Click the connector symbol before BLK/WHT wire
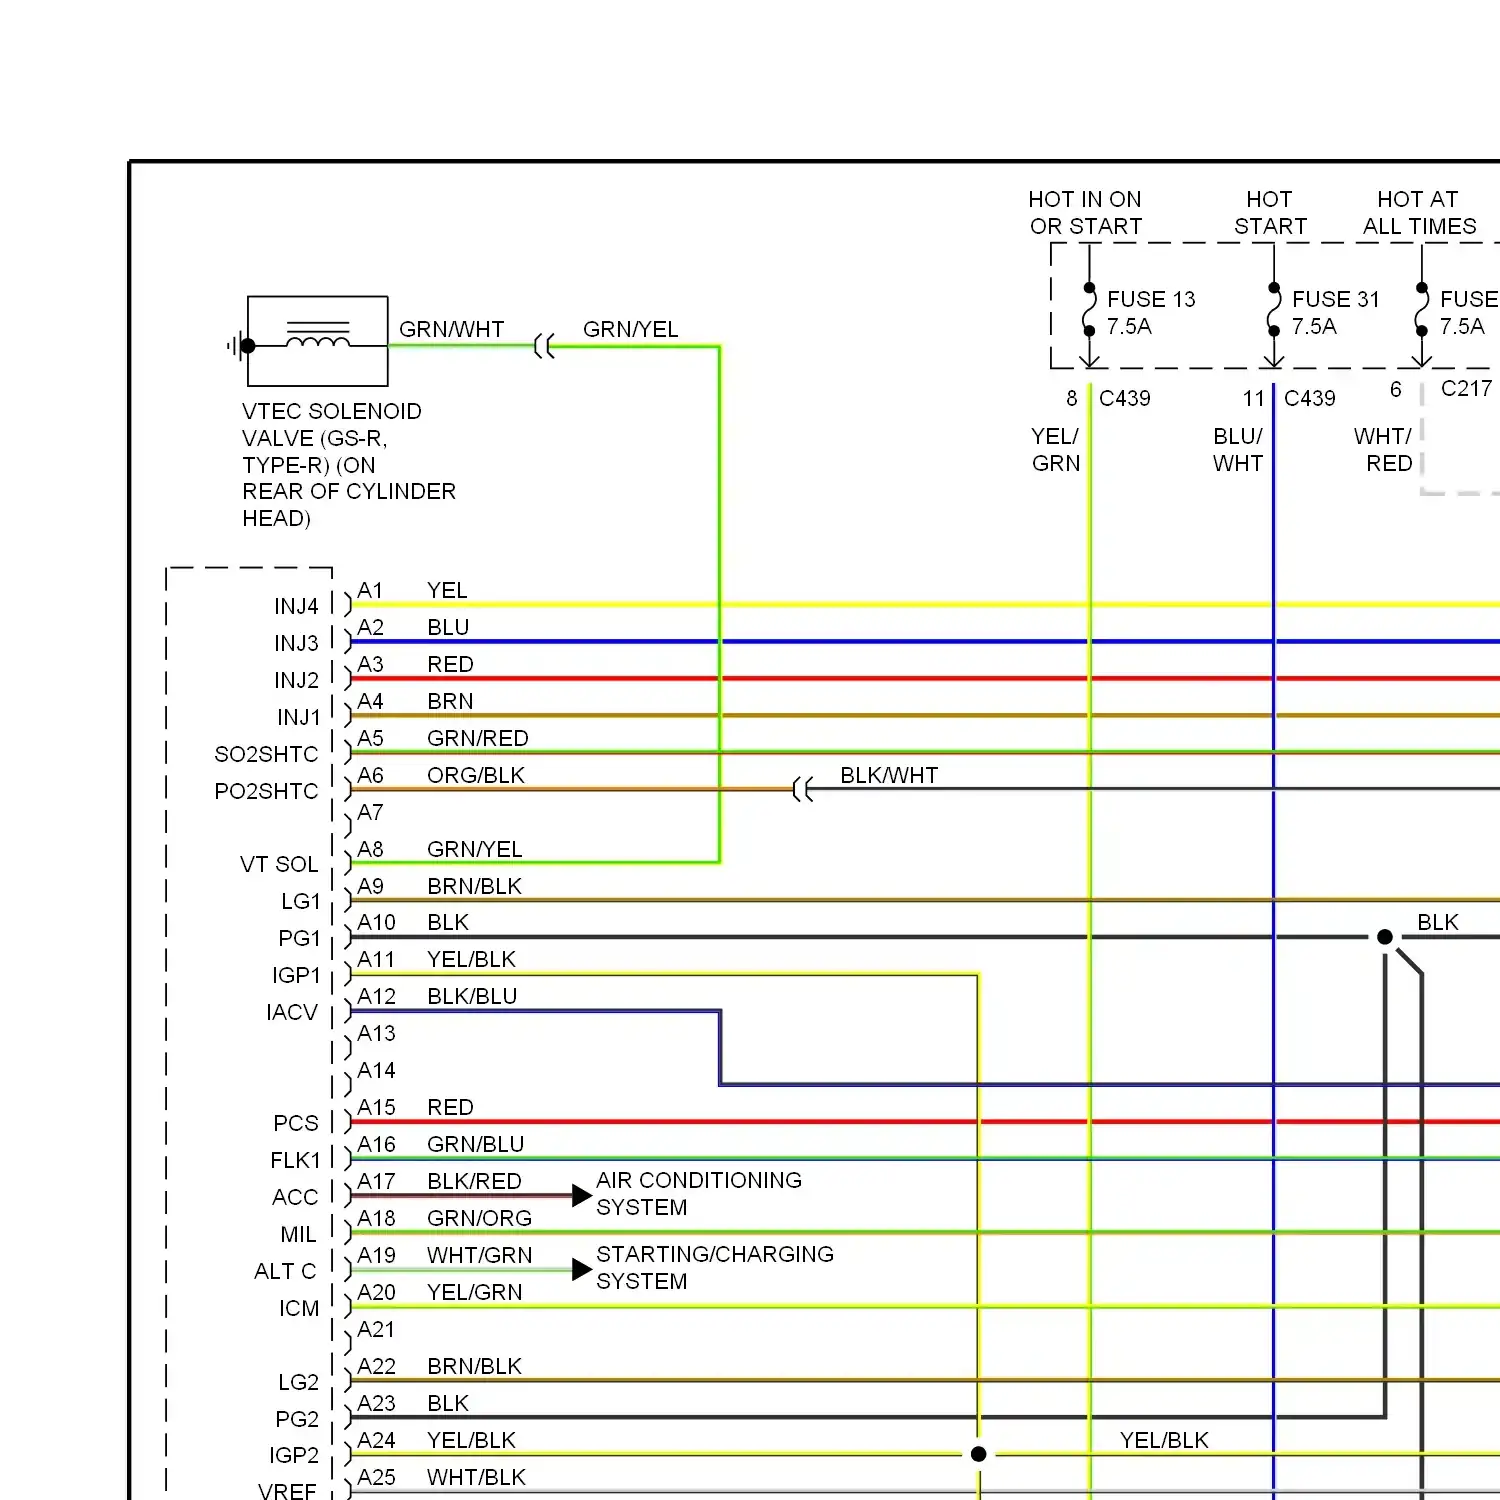Image resolution: width=1500 pixels, height=1500 pixels. pyautogui.click(x=803, y=790)
